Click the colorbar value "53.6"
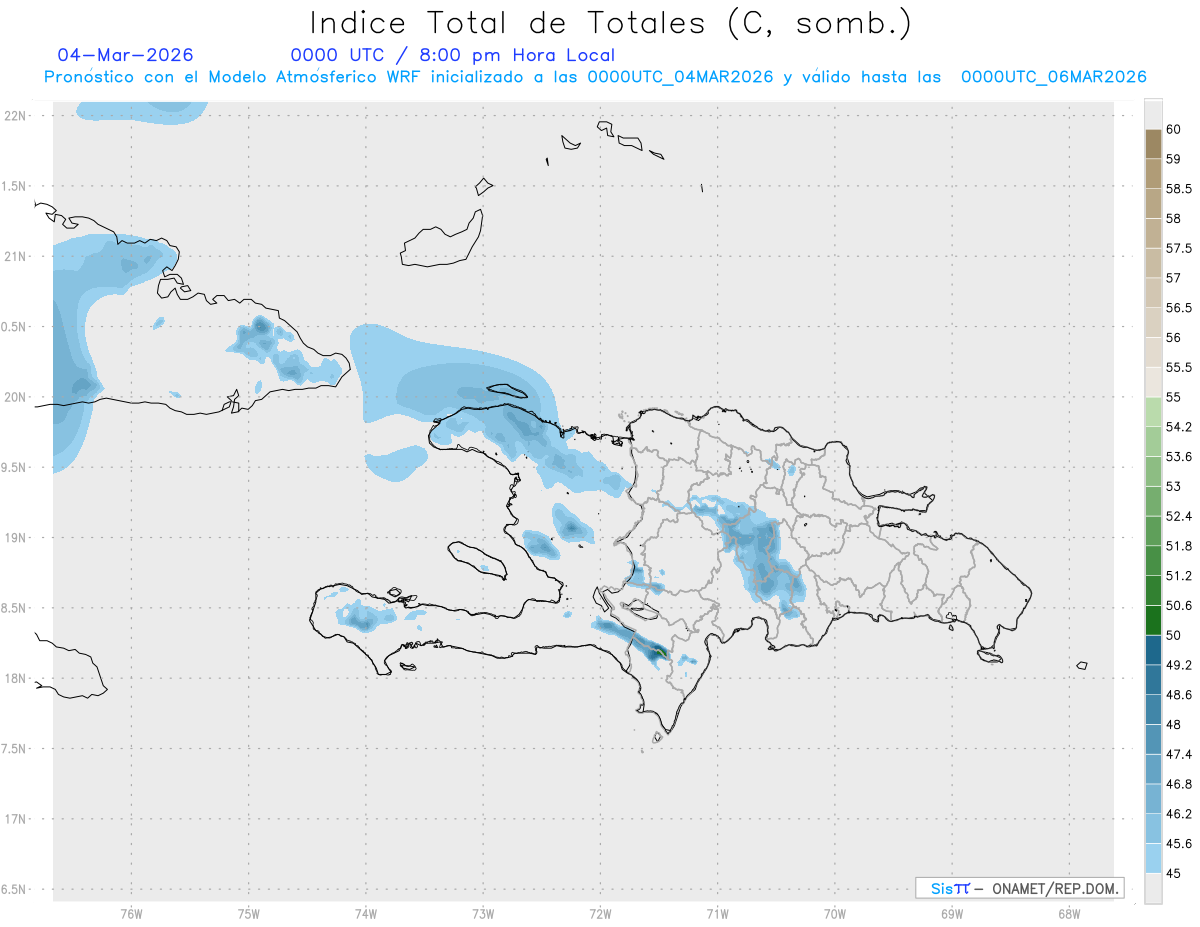Image resolution: width=1200 pixels, height=927 pixels. click(1178, 456)
